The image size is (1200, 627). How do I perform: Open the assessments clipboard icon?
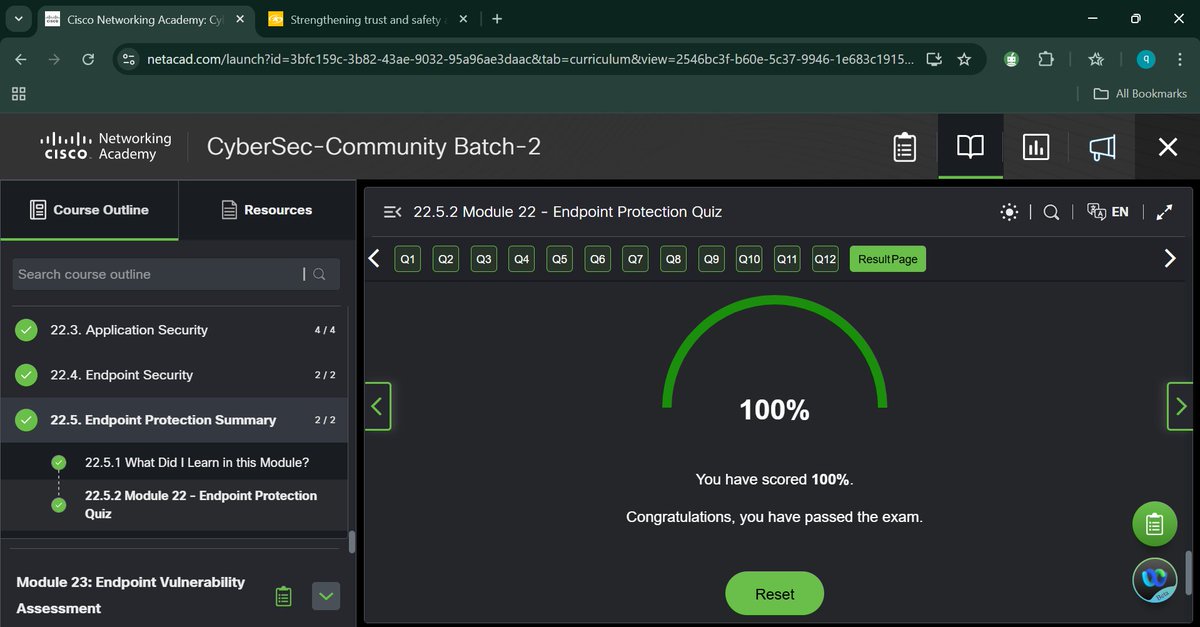[x=904, y=147]
